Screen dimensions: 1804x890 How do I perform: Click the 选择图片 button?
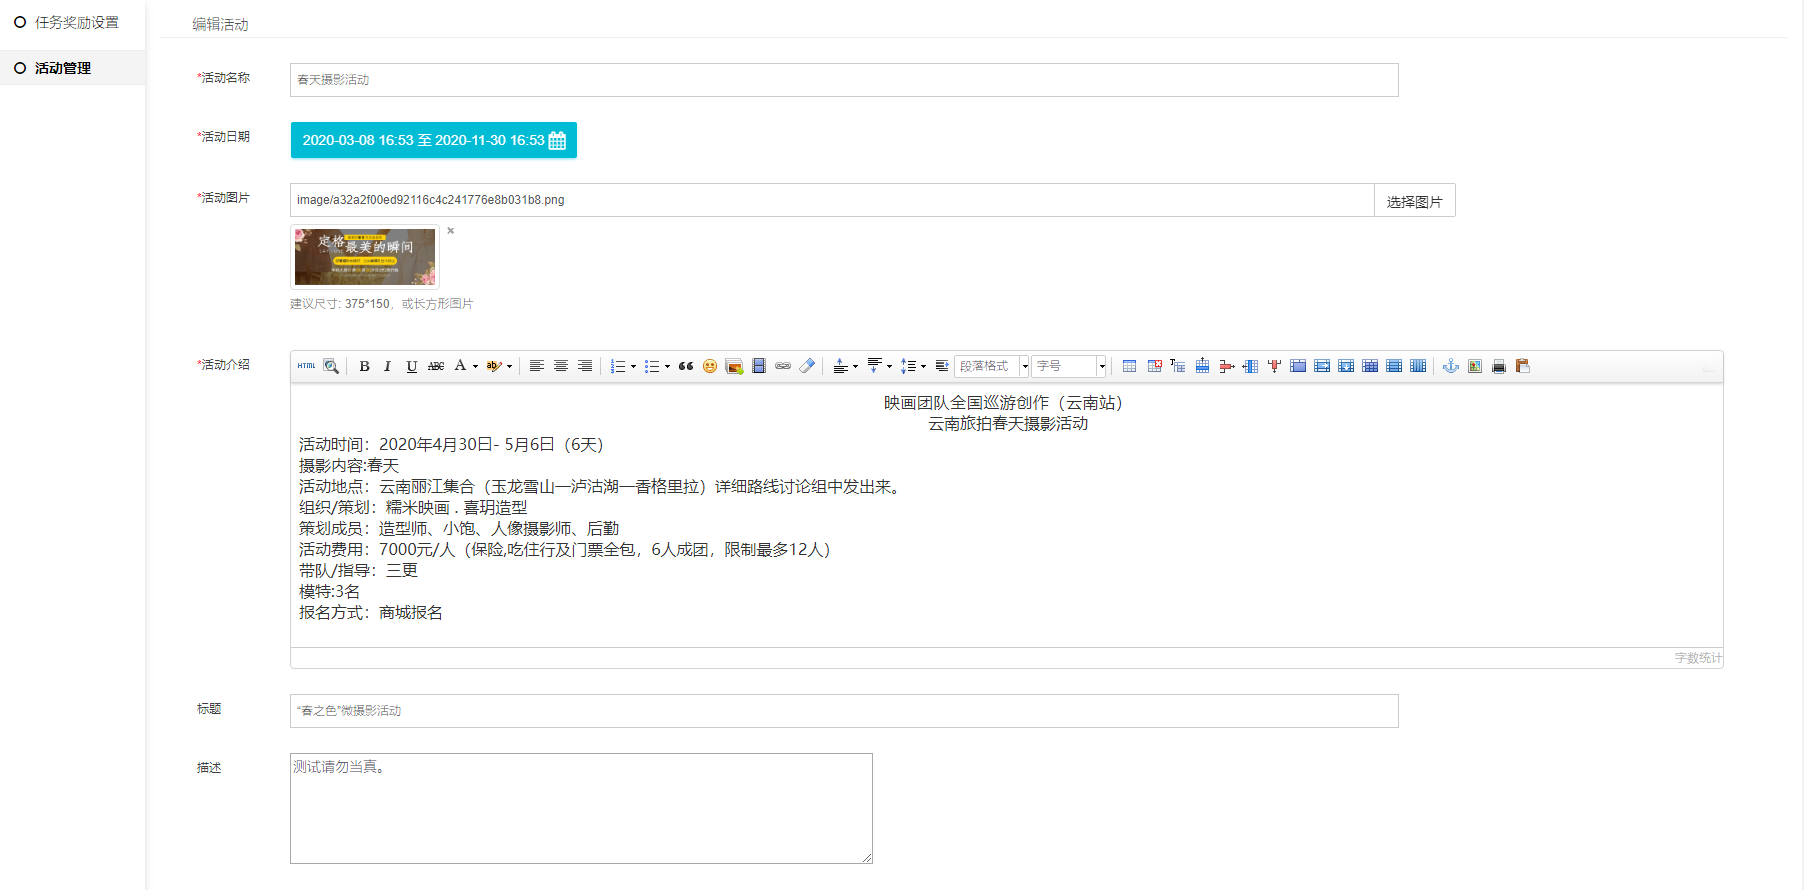tap(1415, 200)
